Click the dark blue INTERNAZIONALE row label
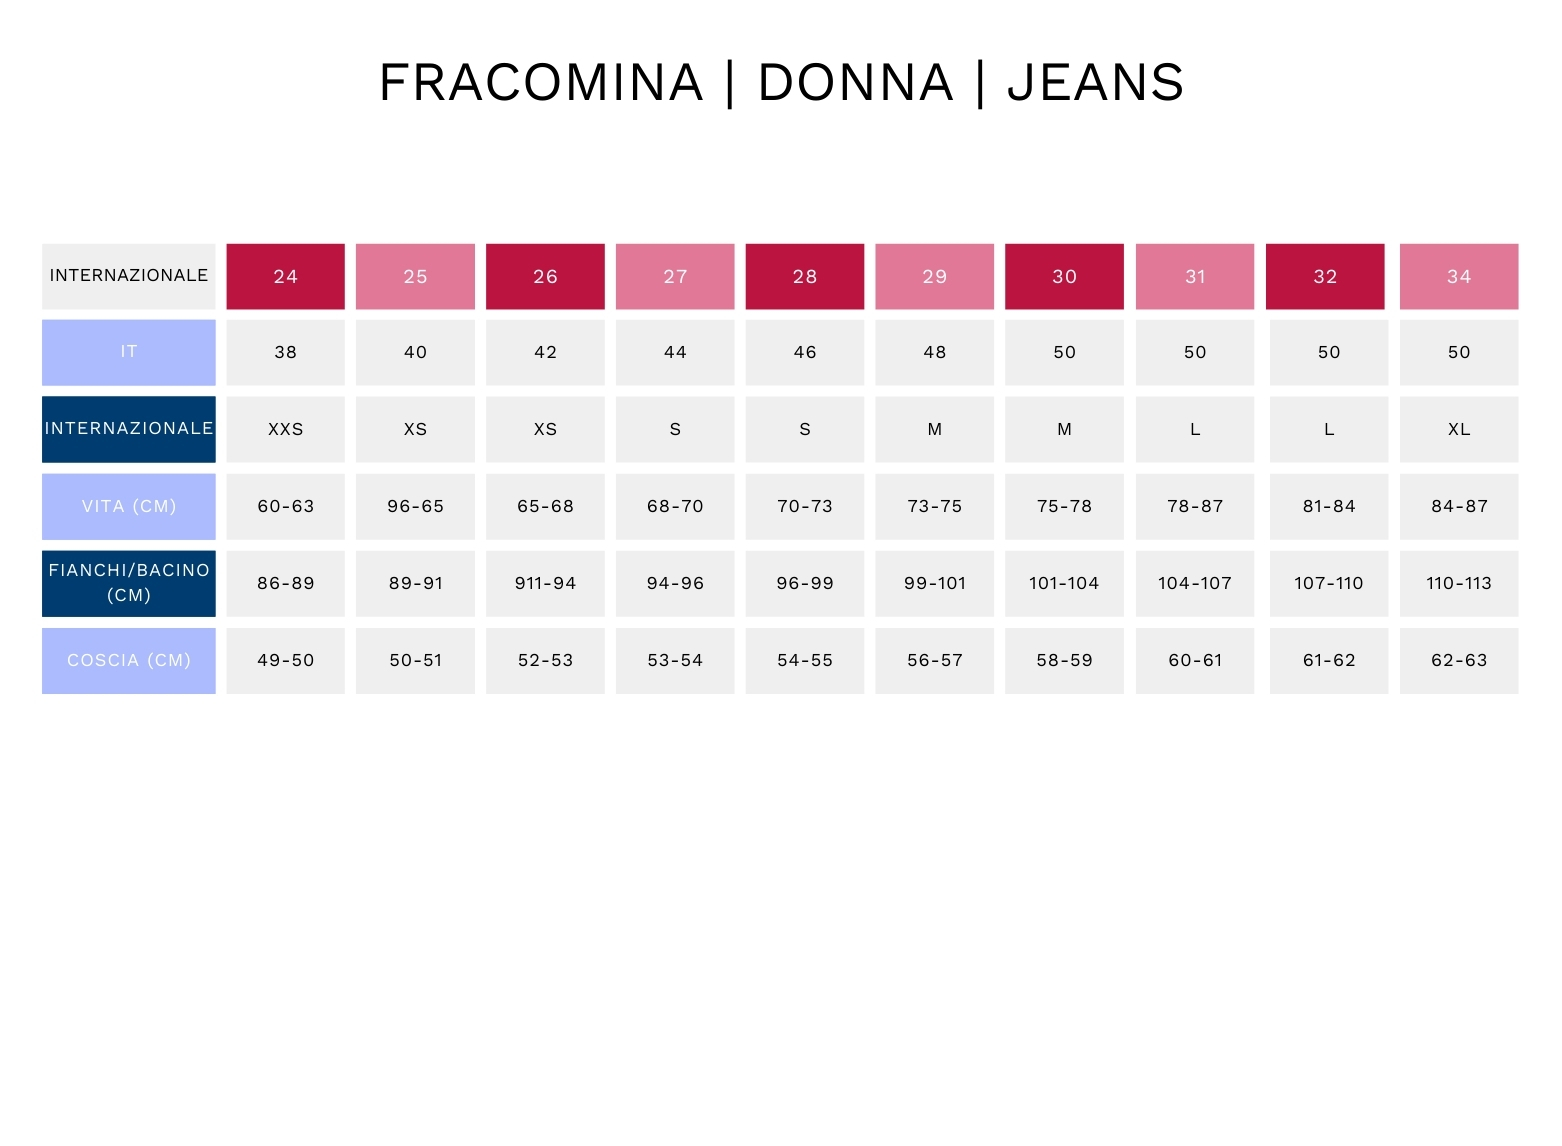 129,429
